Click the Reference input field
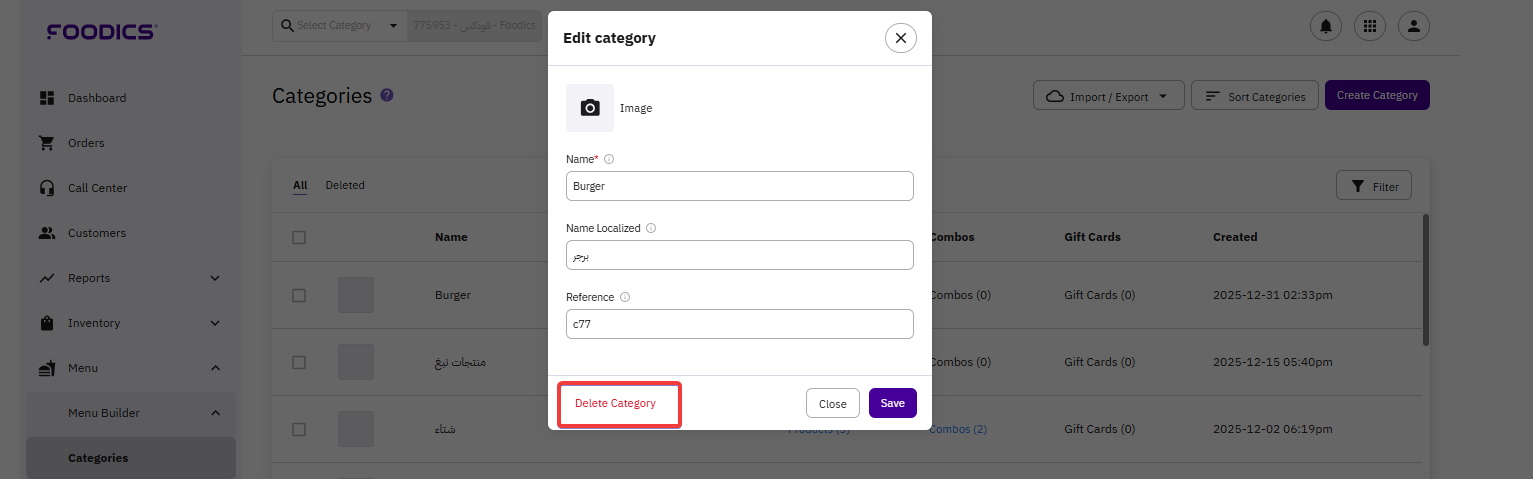 point(739,324)
